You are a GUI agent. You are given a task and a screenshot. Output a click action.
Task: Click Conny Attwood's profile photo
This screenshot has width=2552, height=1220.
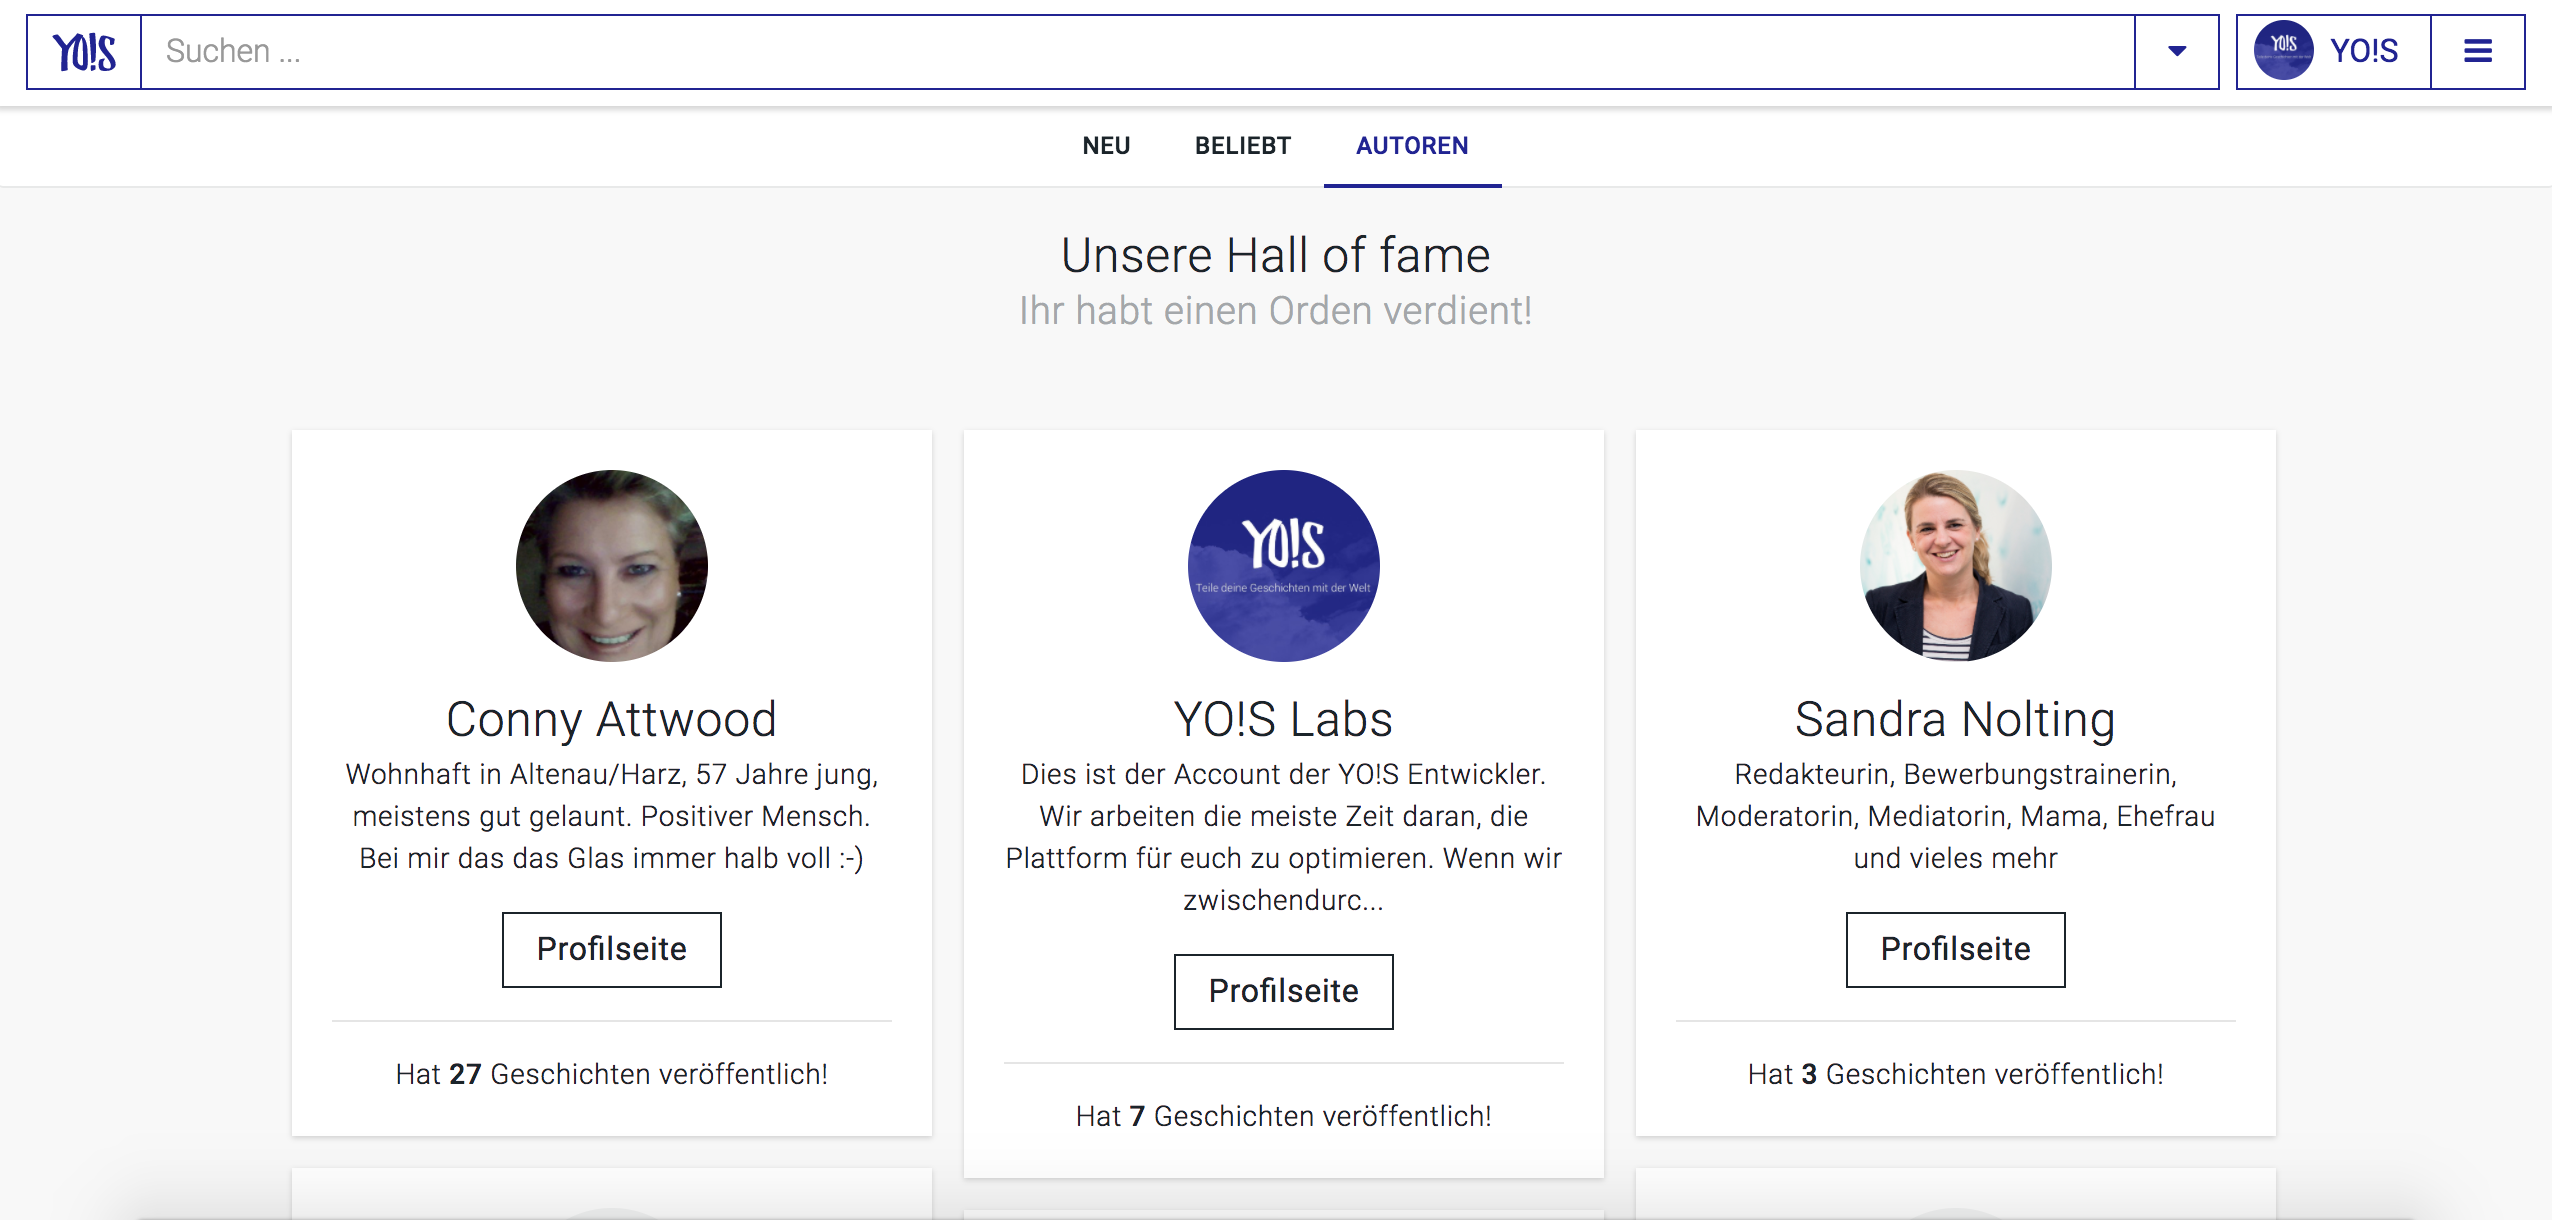click(612, 566)
